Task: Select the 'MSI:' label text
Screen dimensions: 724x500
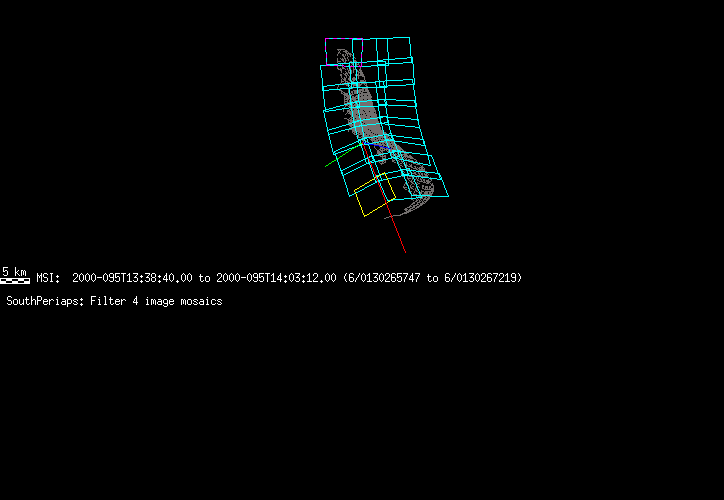Action: pyautogui.click(x=48, y=278)
